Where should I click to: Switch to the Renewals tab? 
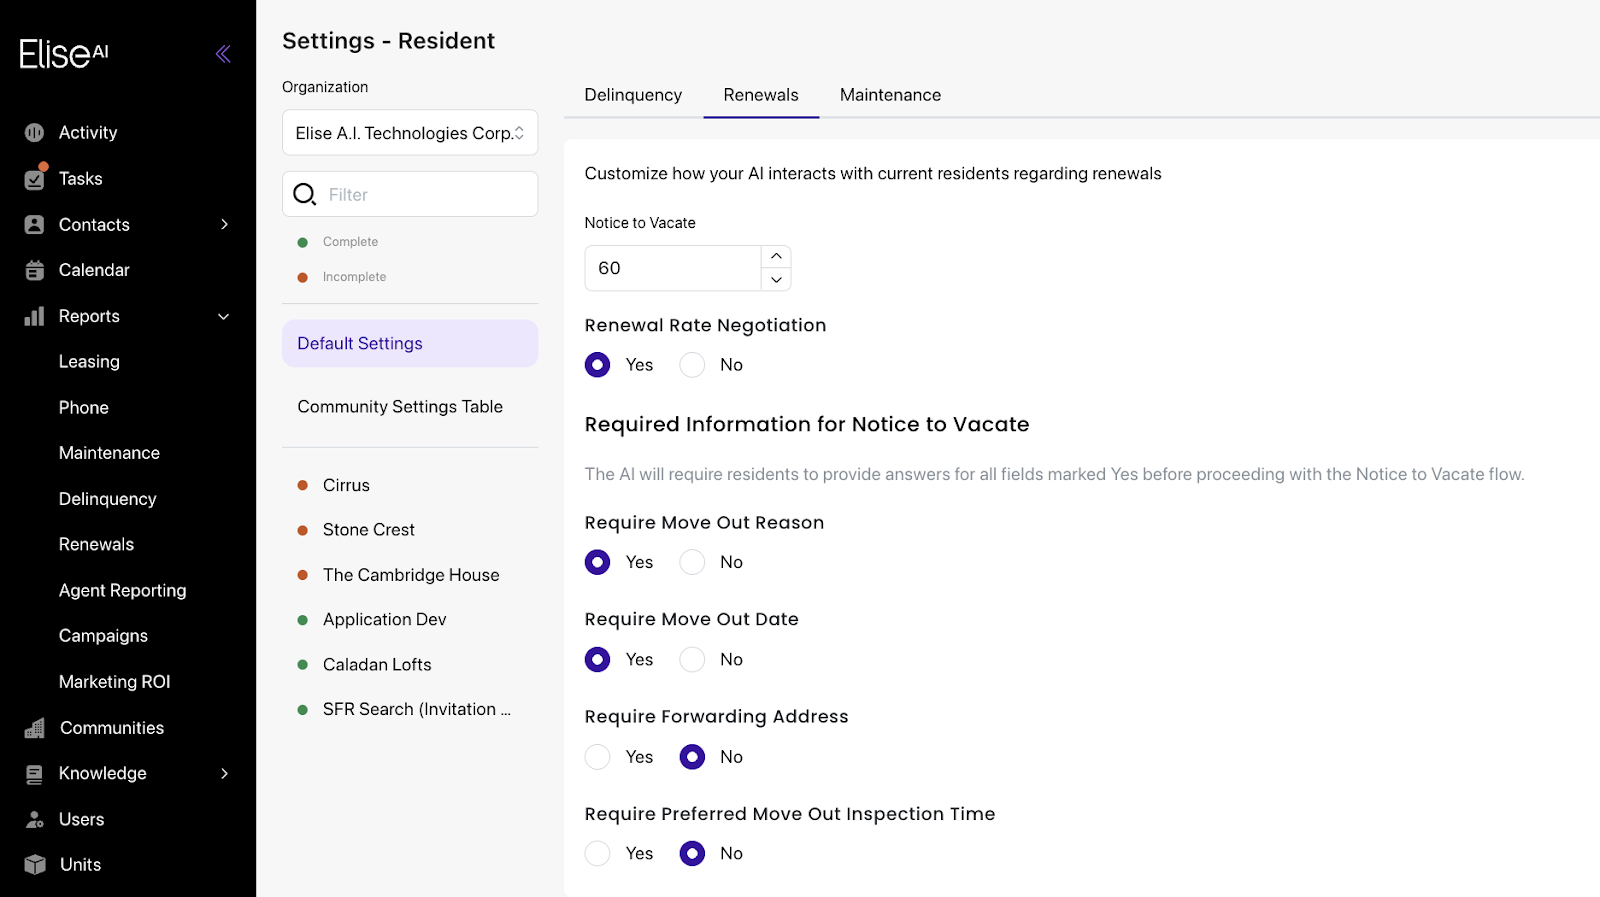(761, 95)
